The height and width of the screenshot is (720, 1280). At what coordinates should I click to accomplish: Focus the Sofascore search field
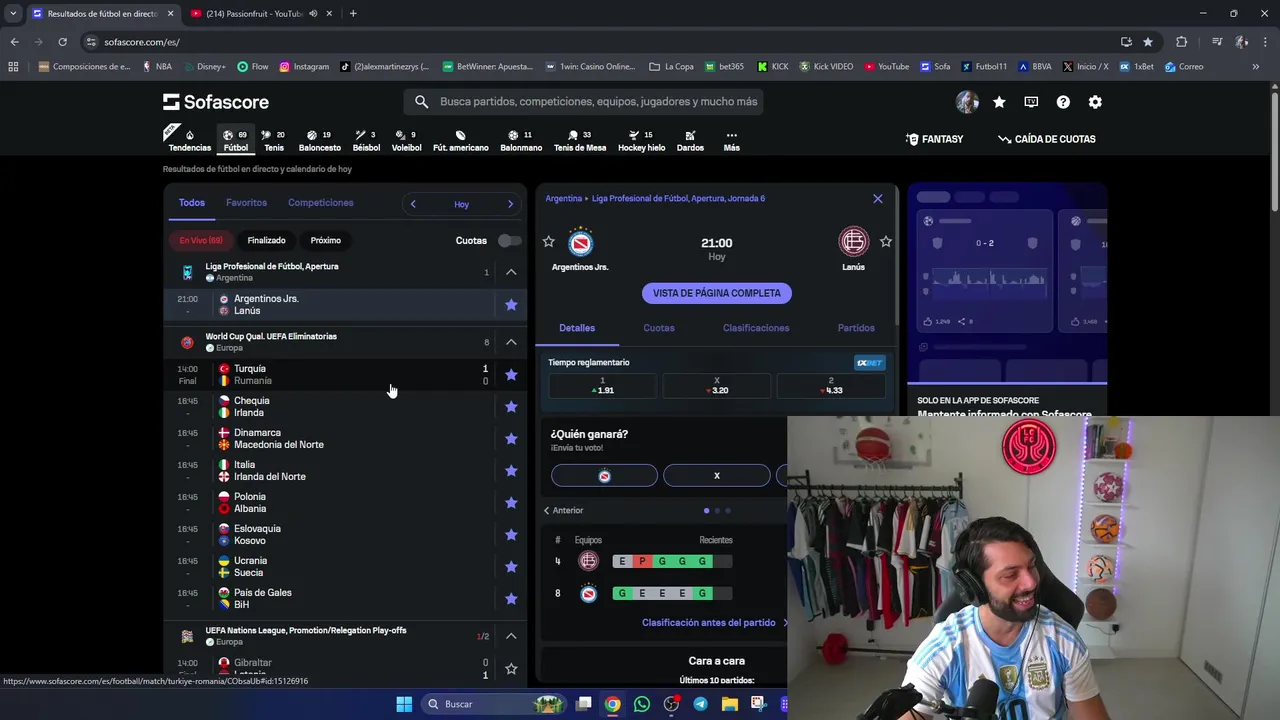(584, 102)
